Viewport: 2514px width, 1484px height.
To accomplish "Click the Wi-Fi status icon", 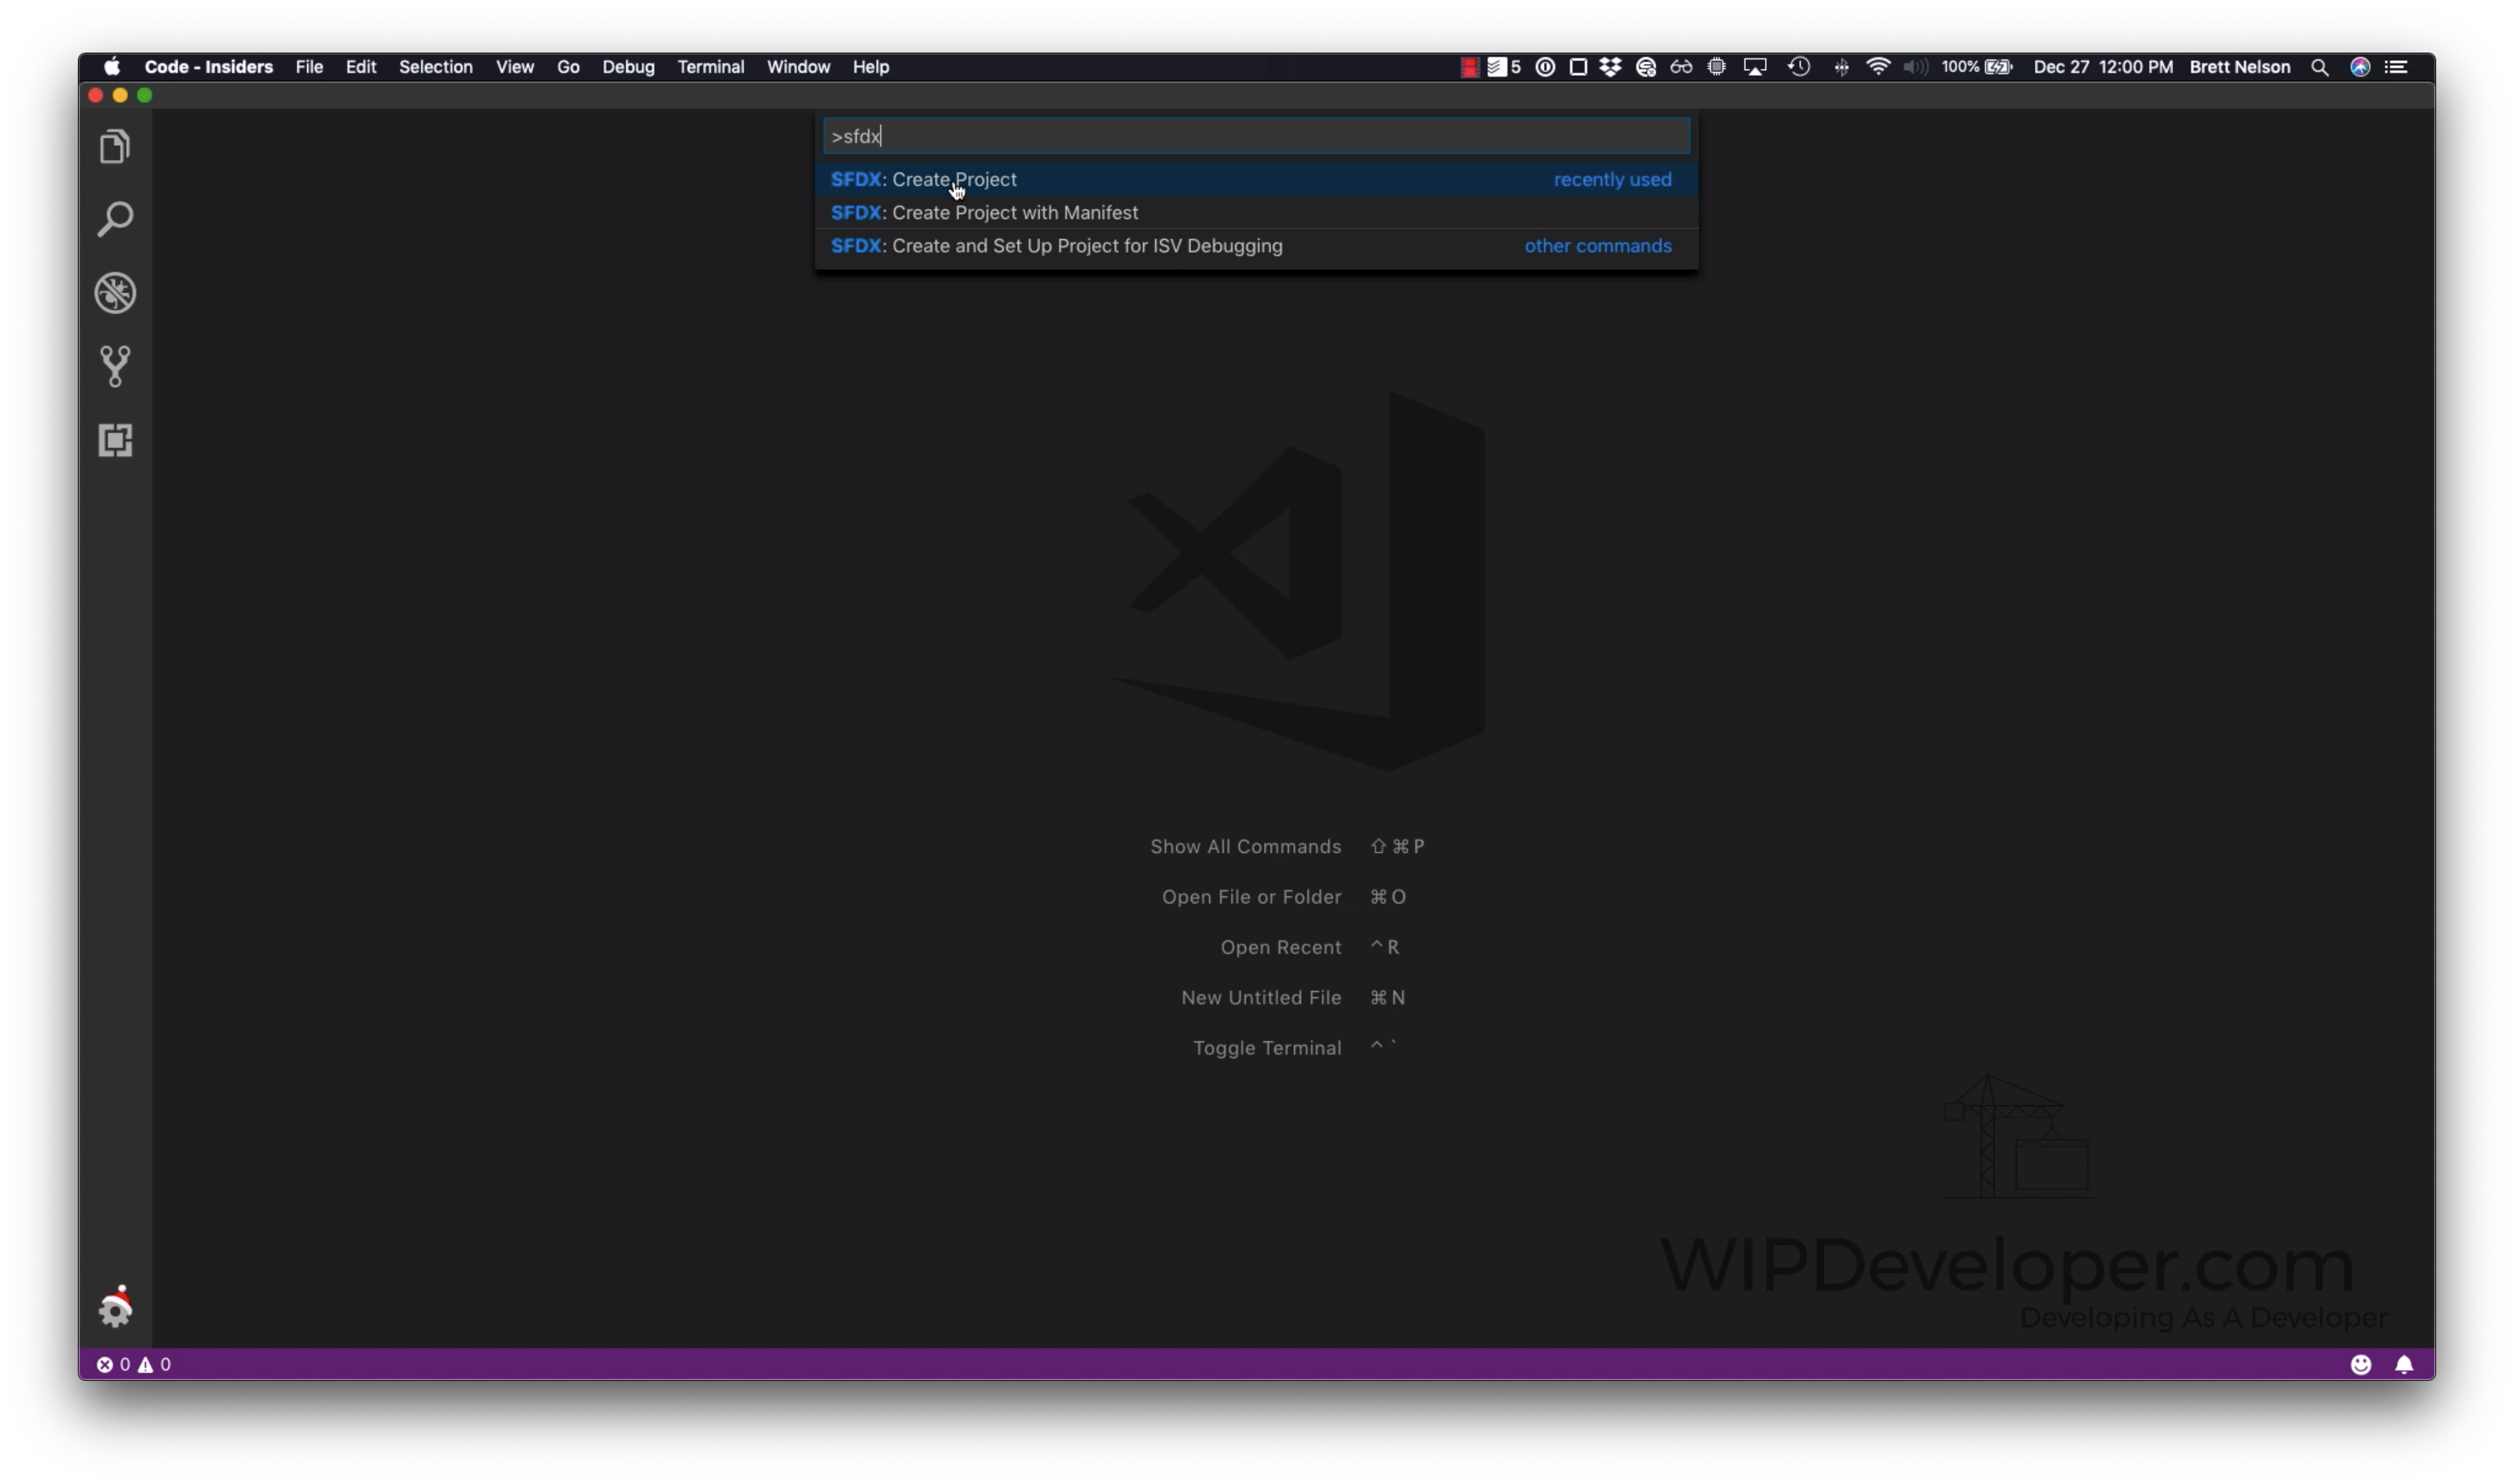I will click(x=1878, y=67).
